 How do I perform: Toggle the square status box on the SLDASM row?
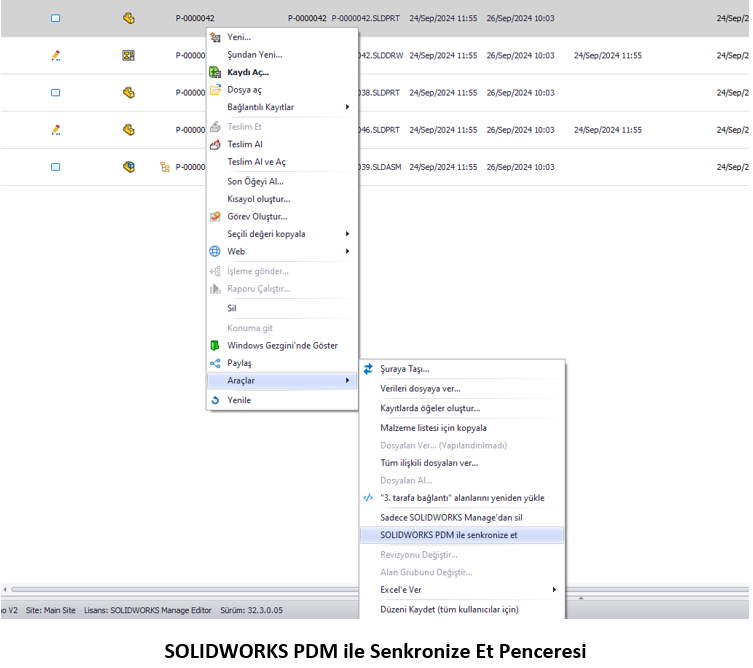pyautogui.click(x=56, y=167)
